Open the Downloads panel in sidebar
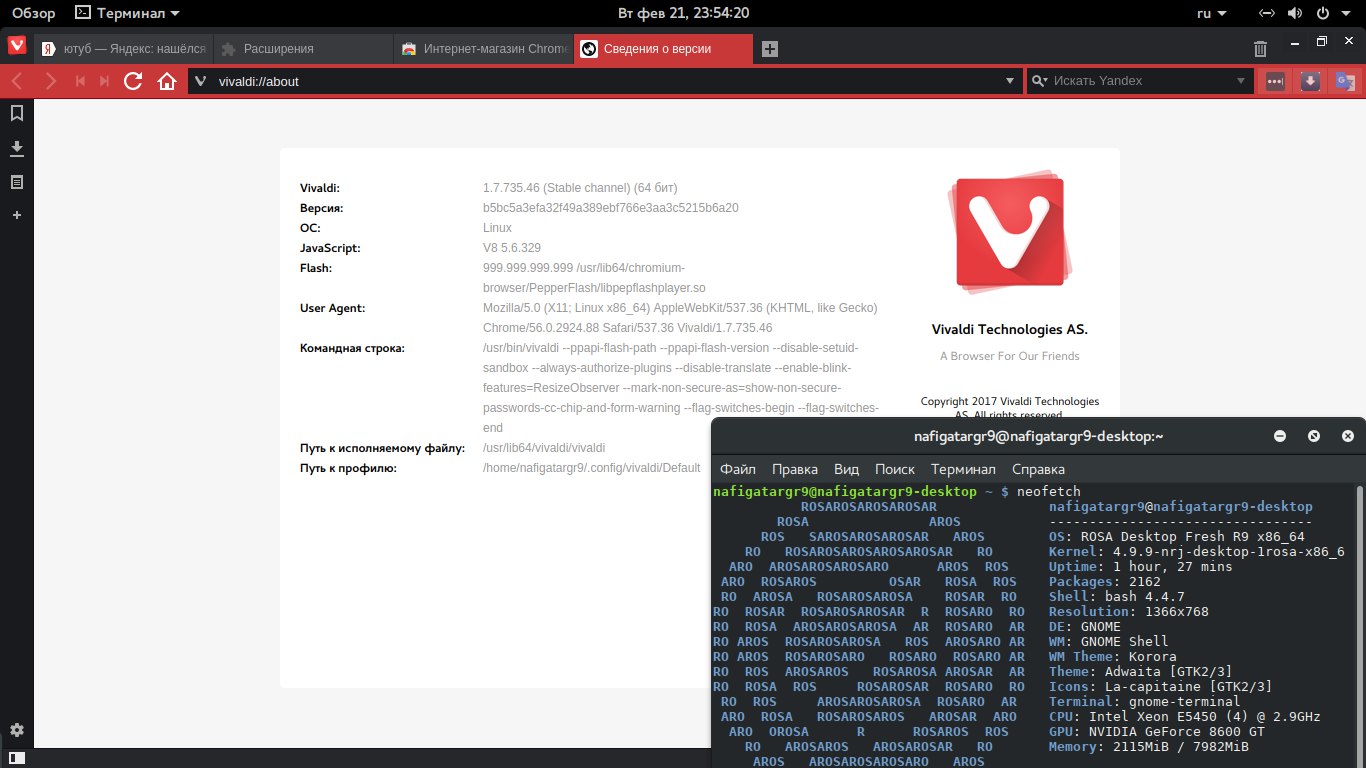The height and width of the screenshot is (768, 1366). tap(17, 149)
